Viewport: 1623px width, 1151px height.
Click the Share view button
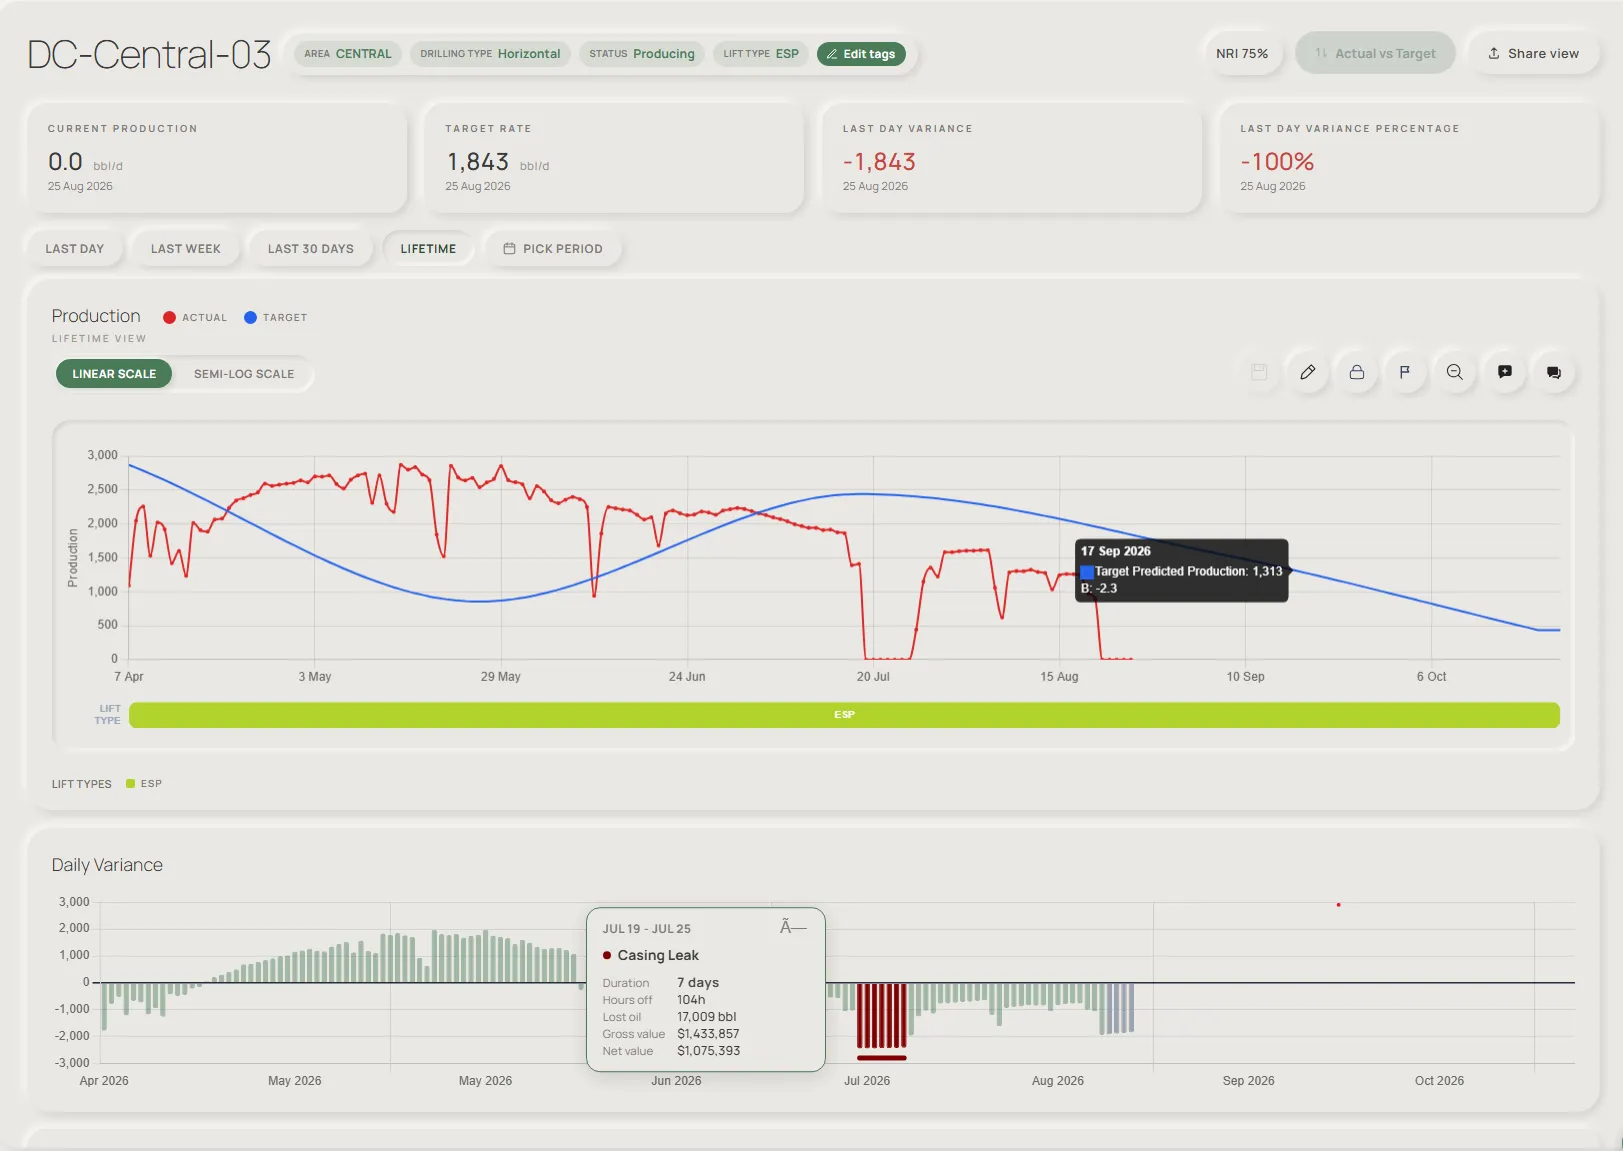tap(1534, 54)
